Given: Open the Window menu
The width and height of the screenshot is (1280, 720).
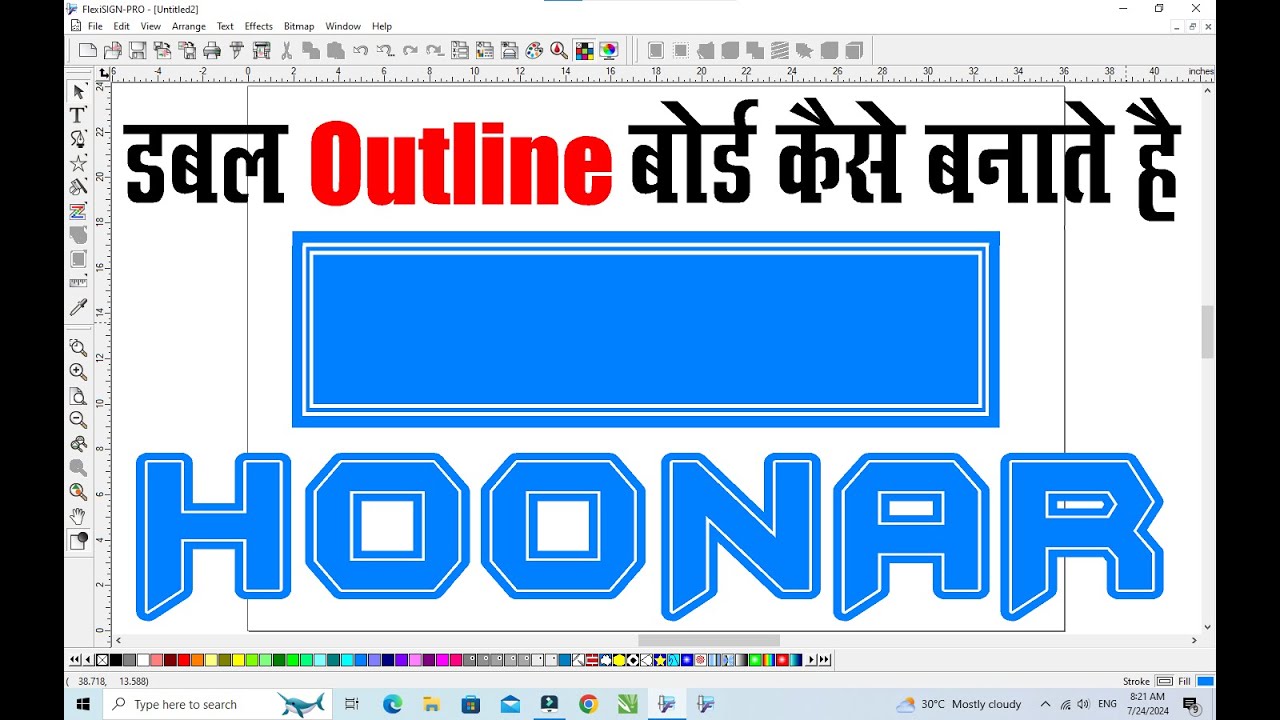Looking at the screenshot, I should coord(343,26).
